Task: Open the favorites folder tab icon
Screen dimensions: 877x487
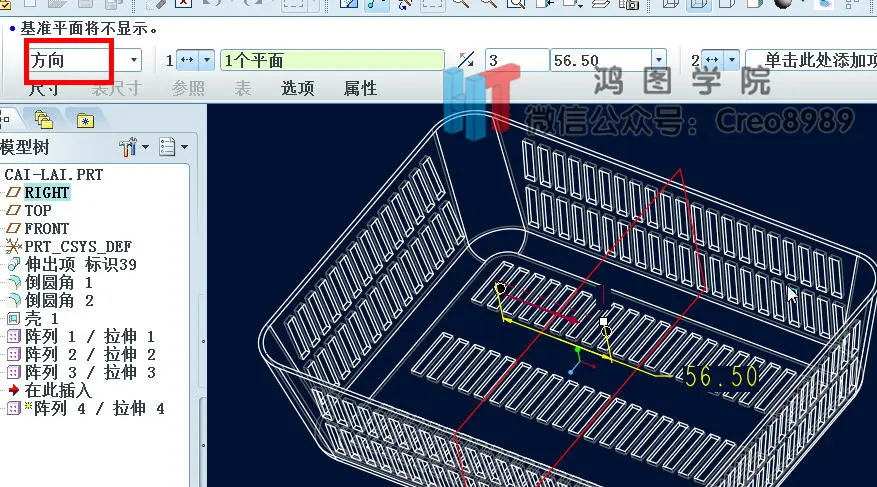Action: (x=85, y=120)
